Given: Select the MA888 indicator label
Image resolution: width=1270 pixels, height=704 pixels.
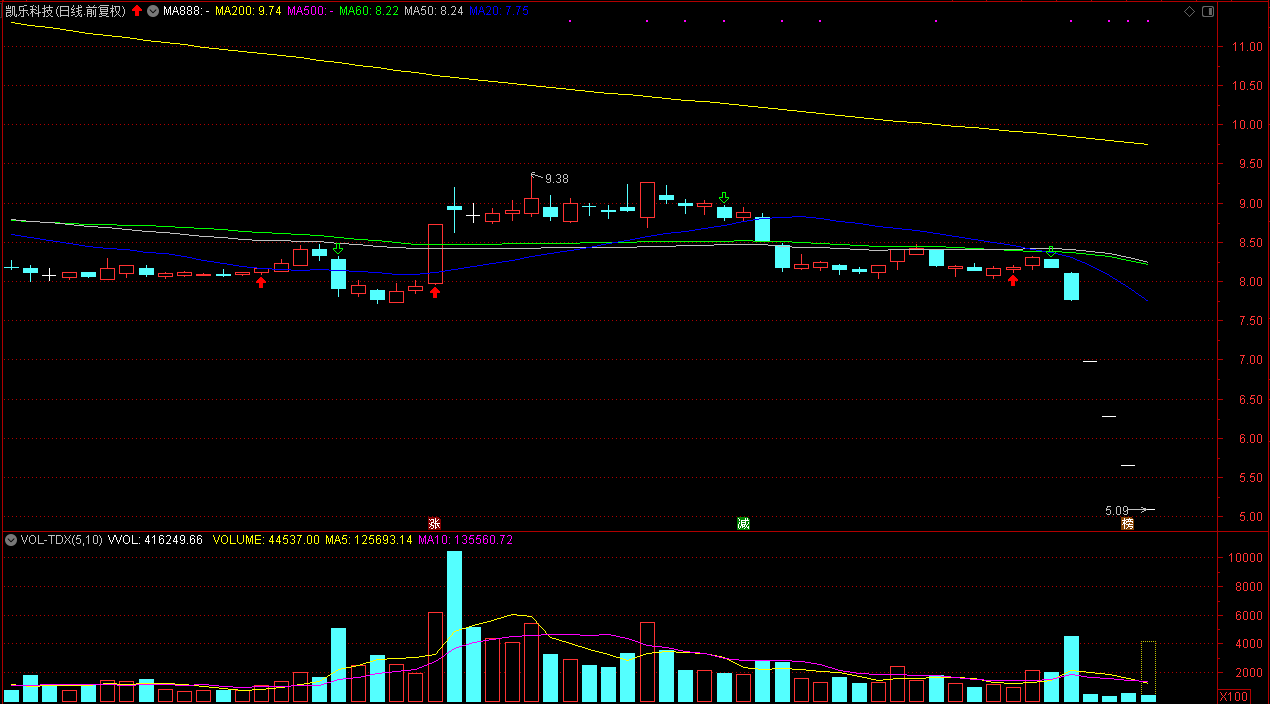Looking at the screenshot, I should tap(185, 11).
